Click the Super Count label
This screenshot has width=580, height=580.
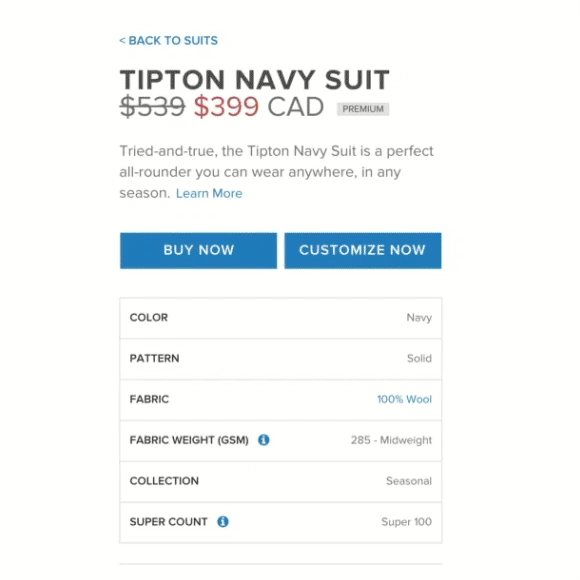168,522
